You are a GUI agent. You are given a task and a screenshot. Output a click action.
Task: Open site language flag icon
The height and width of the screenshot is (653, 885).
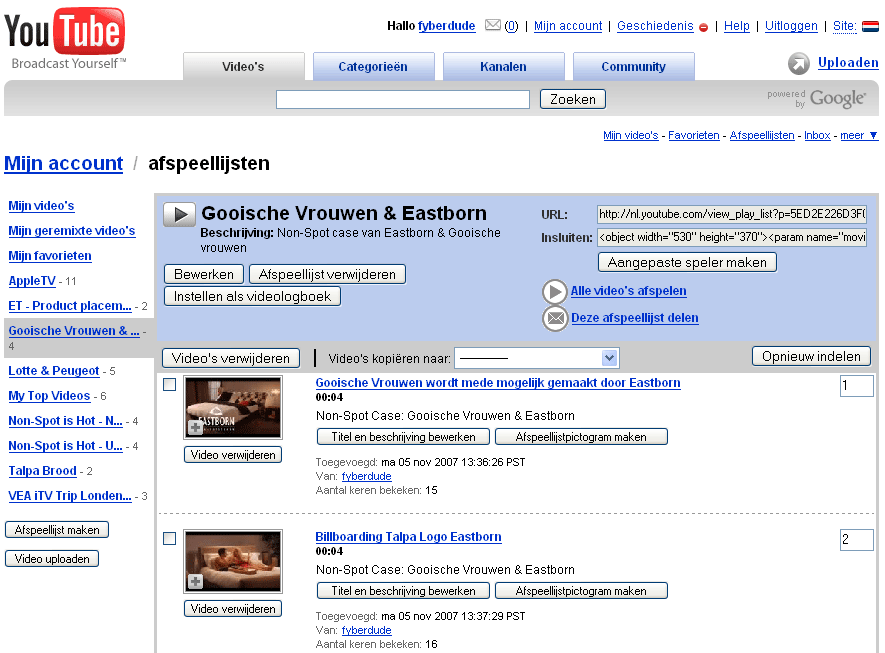(871, 26)
